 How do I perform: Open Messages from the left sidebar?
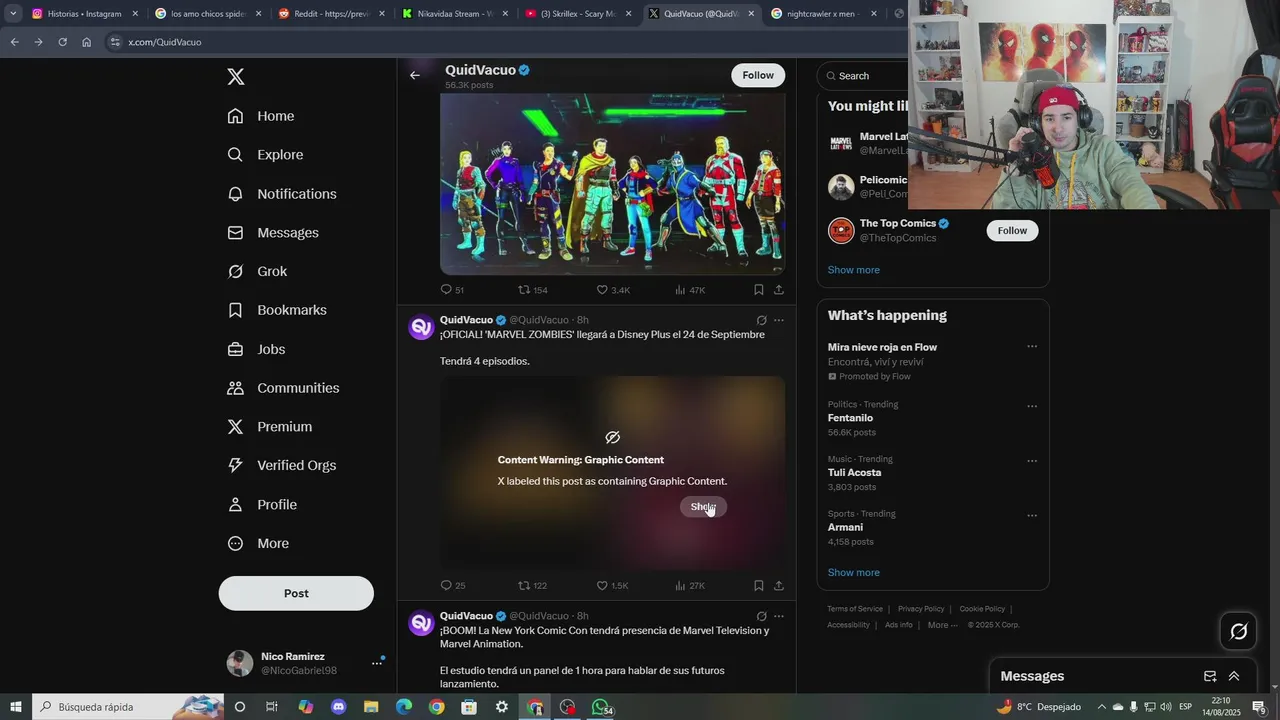[x=273, y=233]
